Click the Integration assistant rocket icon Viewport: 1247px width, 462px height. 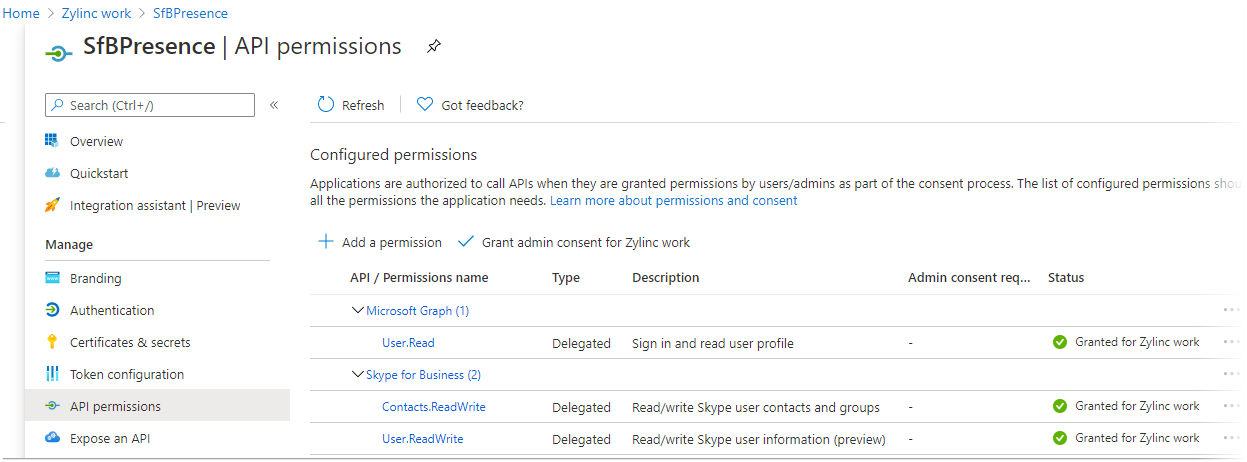pos(53,205)
